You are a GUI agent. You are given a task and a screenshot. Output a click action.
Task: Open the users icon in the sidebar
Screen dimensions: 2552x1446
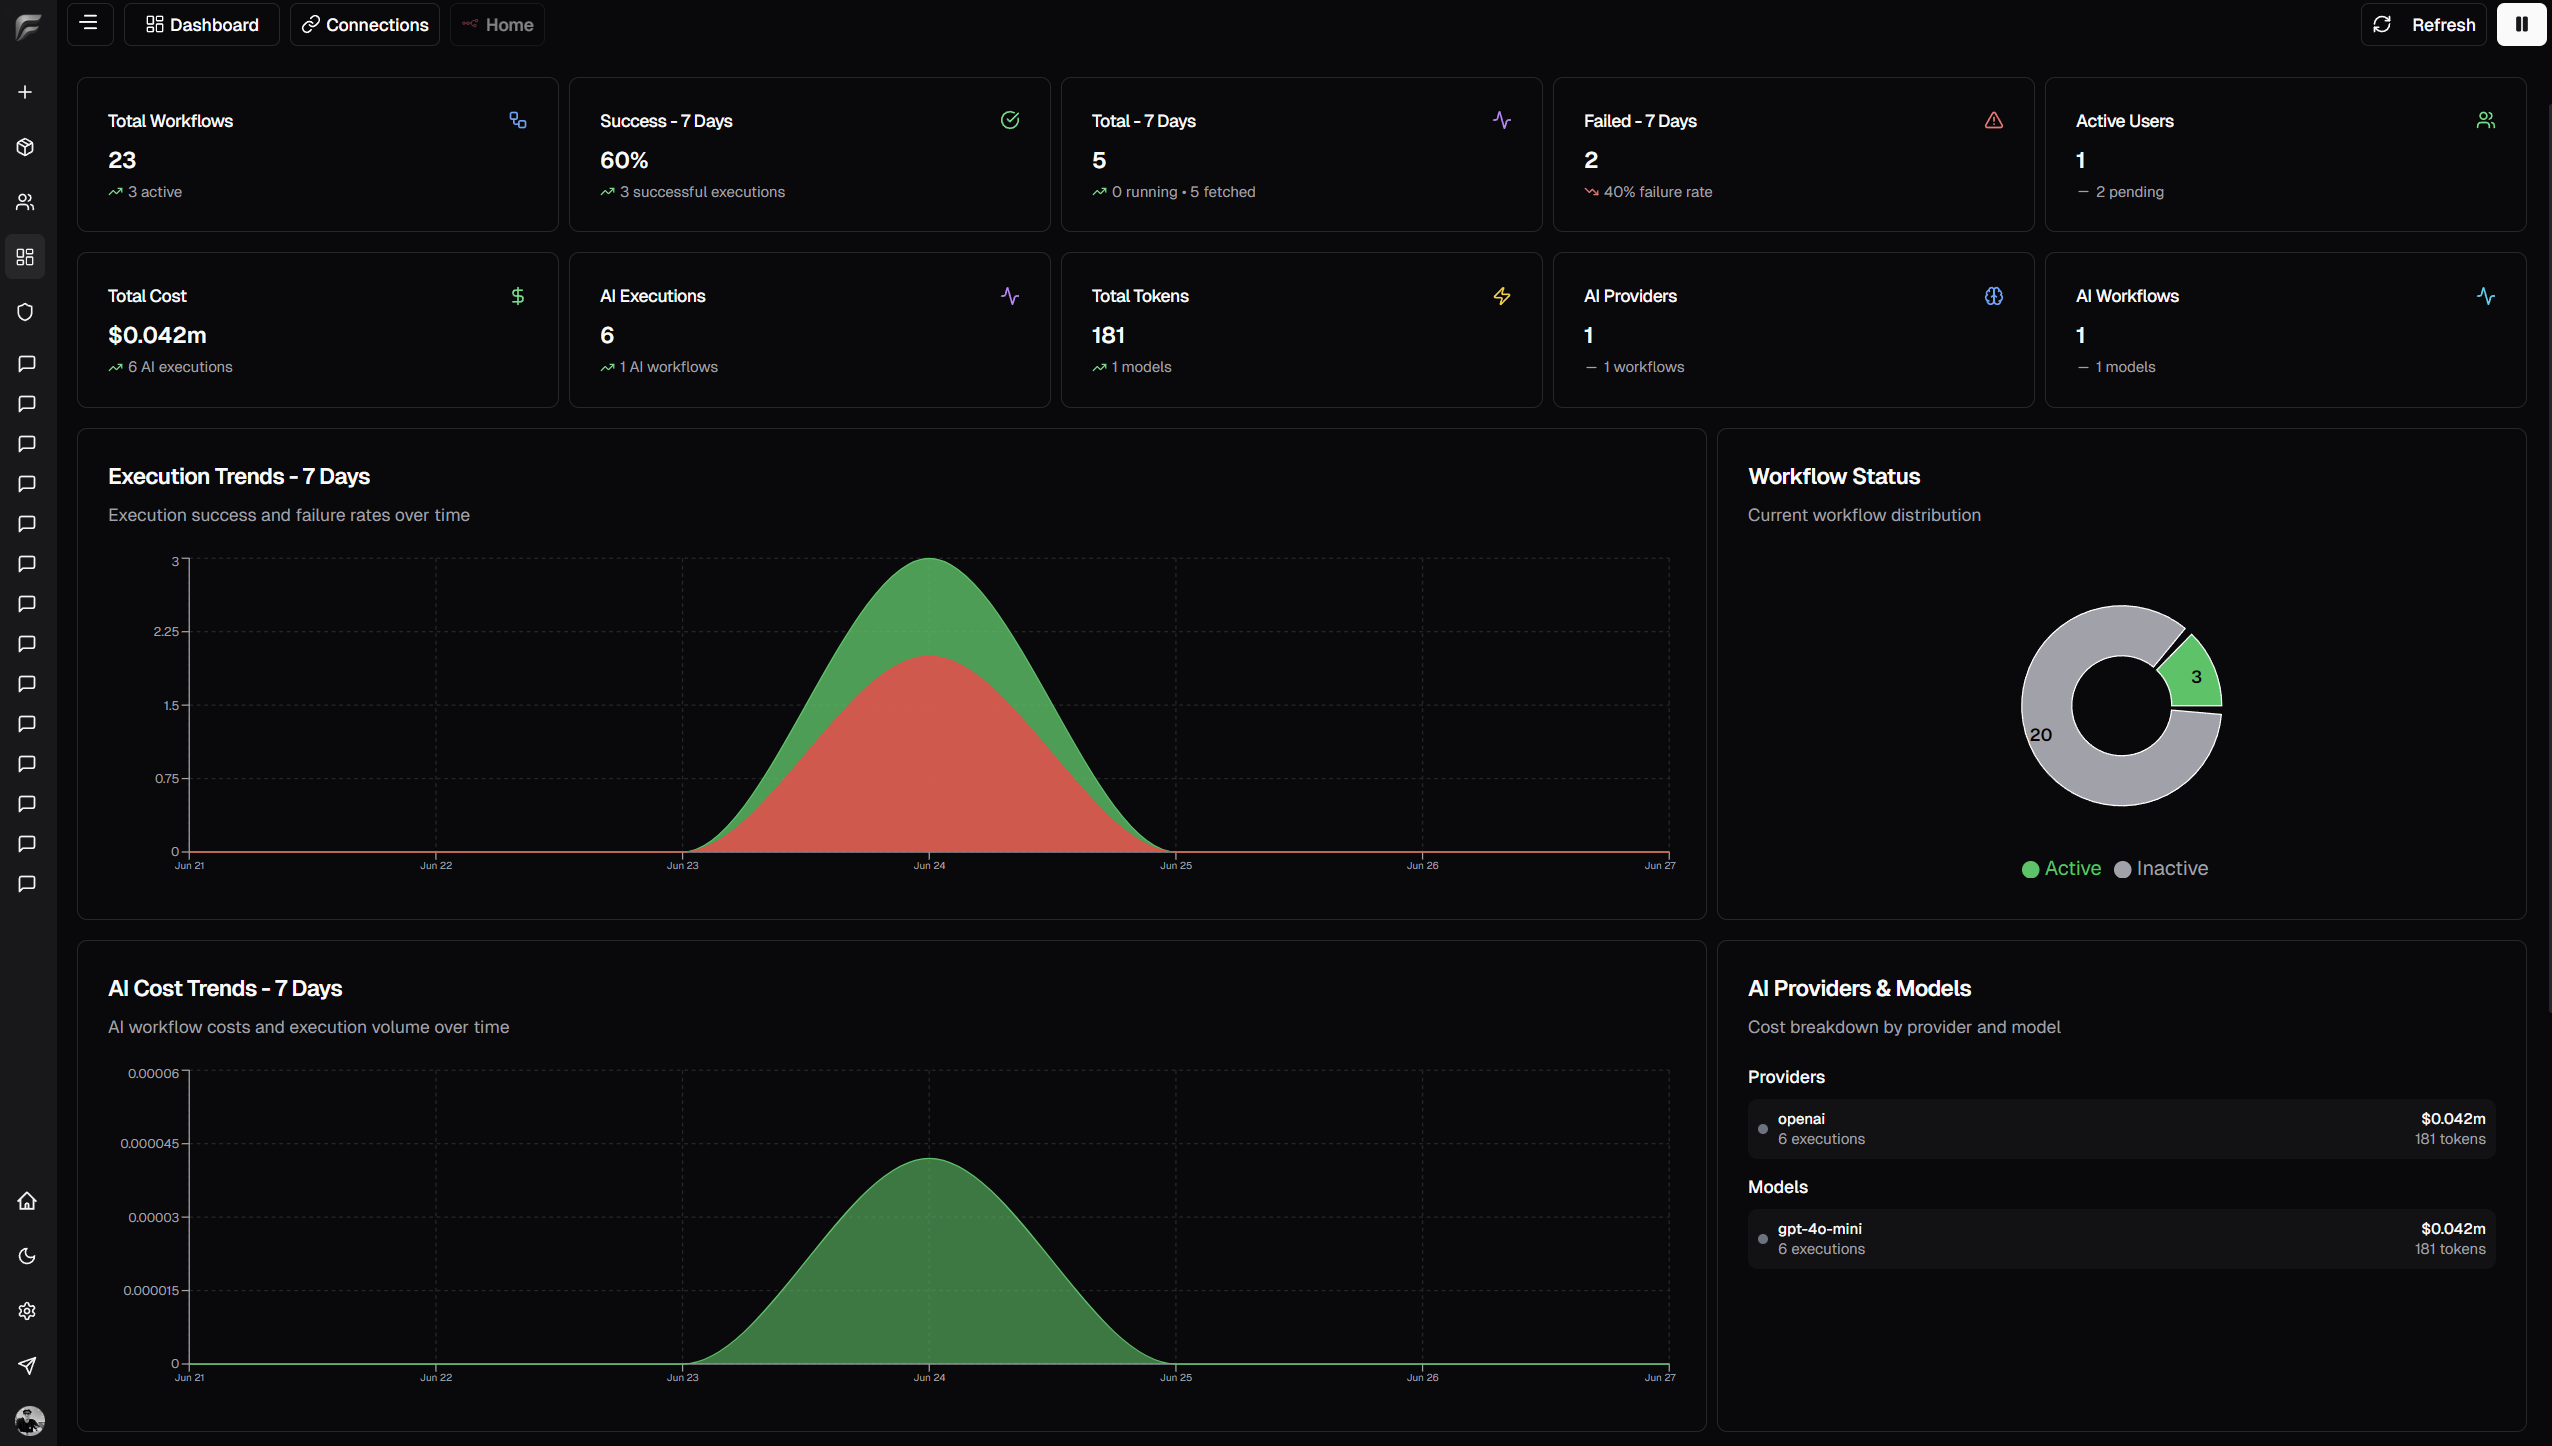(26, 202)
